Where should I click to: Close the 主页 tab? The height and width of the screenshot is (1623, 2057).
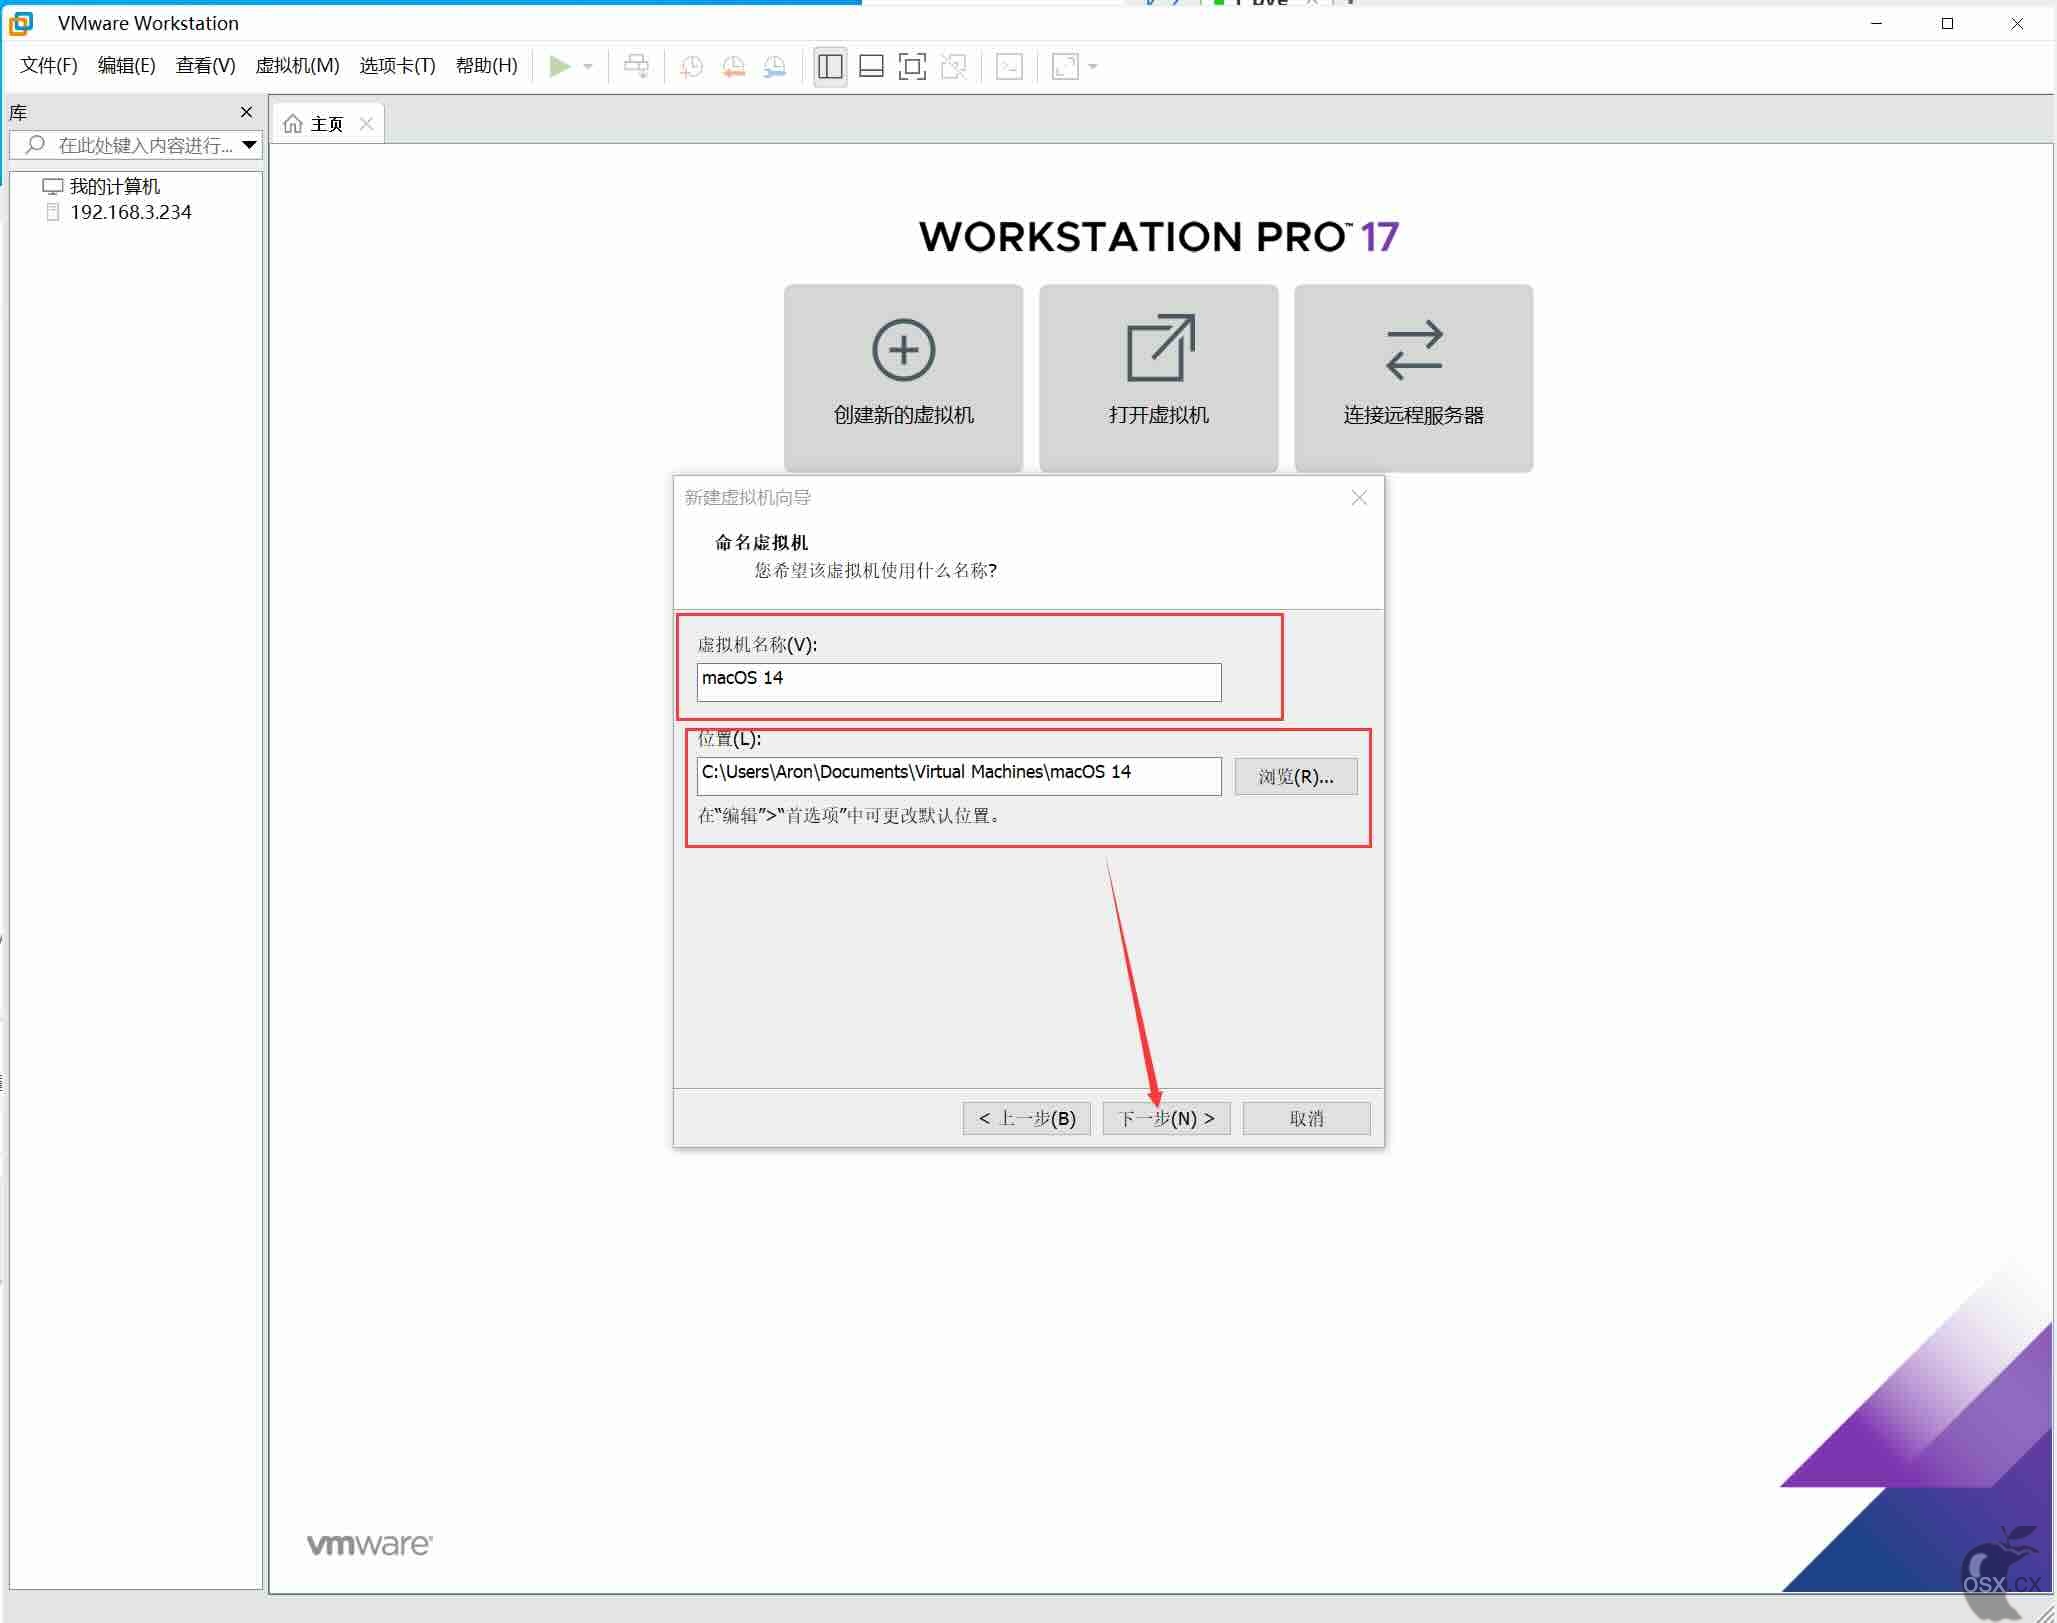pos(367,124)
